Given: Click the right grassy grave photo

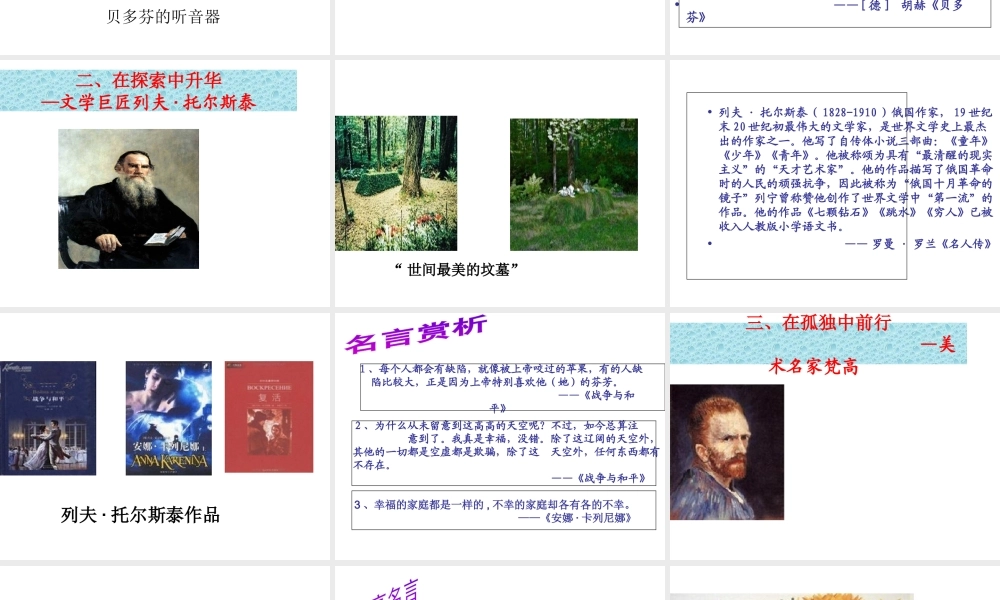Looking at the screenshot, I should (573, 184).
